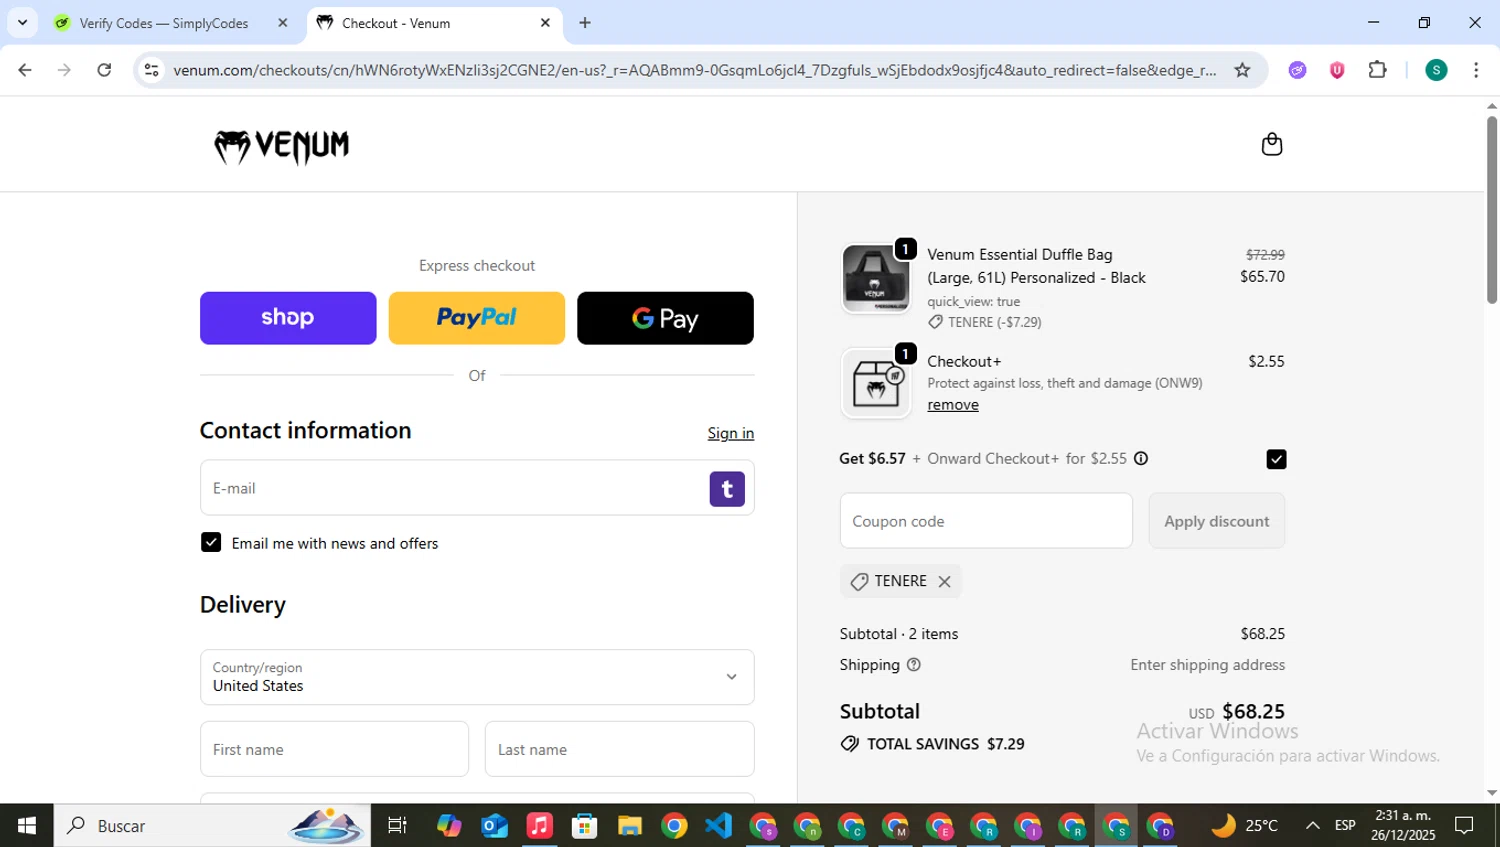Toggle Email me with news and offers
The width and height of the screenshot is (1500, 847).
point(211,542)
